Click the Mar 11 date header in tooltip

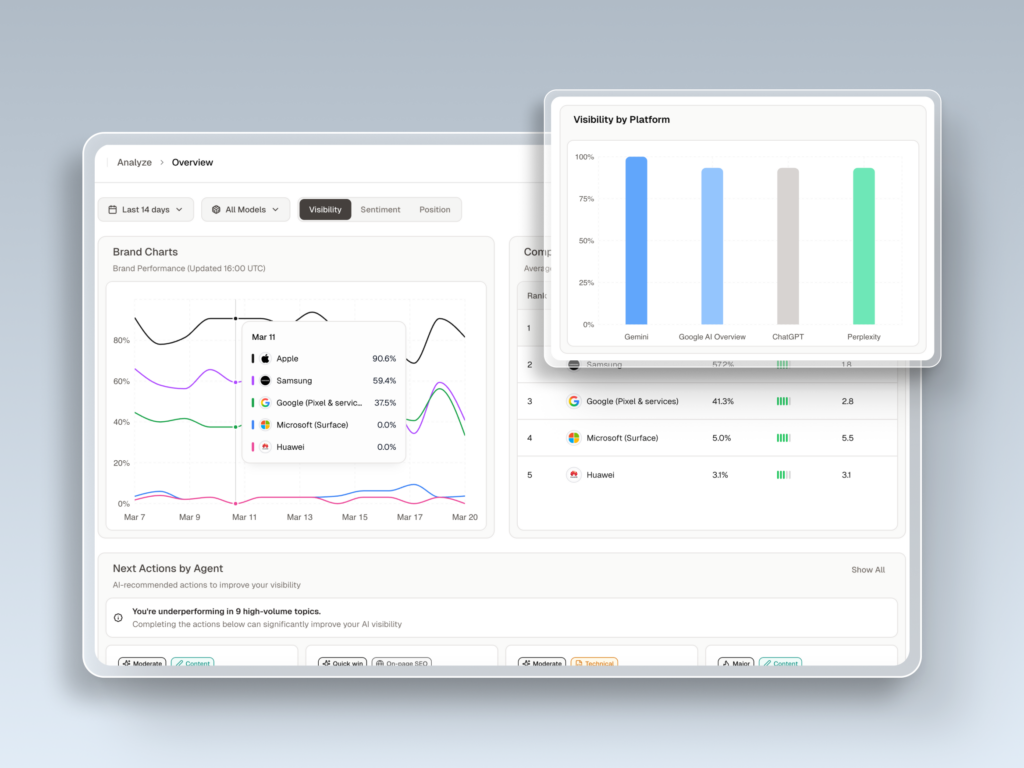coord(263,337)
